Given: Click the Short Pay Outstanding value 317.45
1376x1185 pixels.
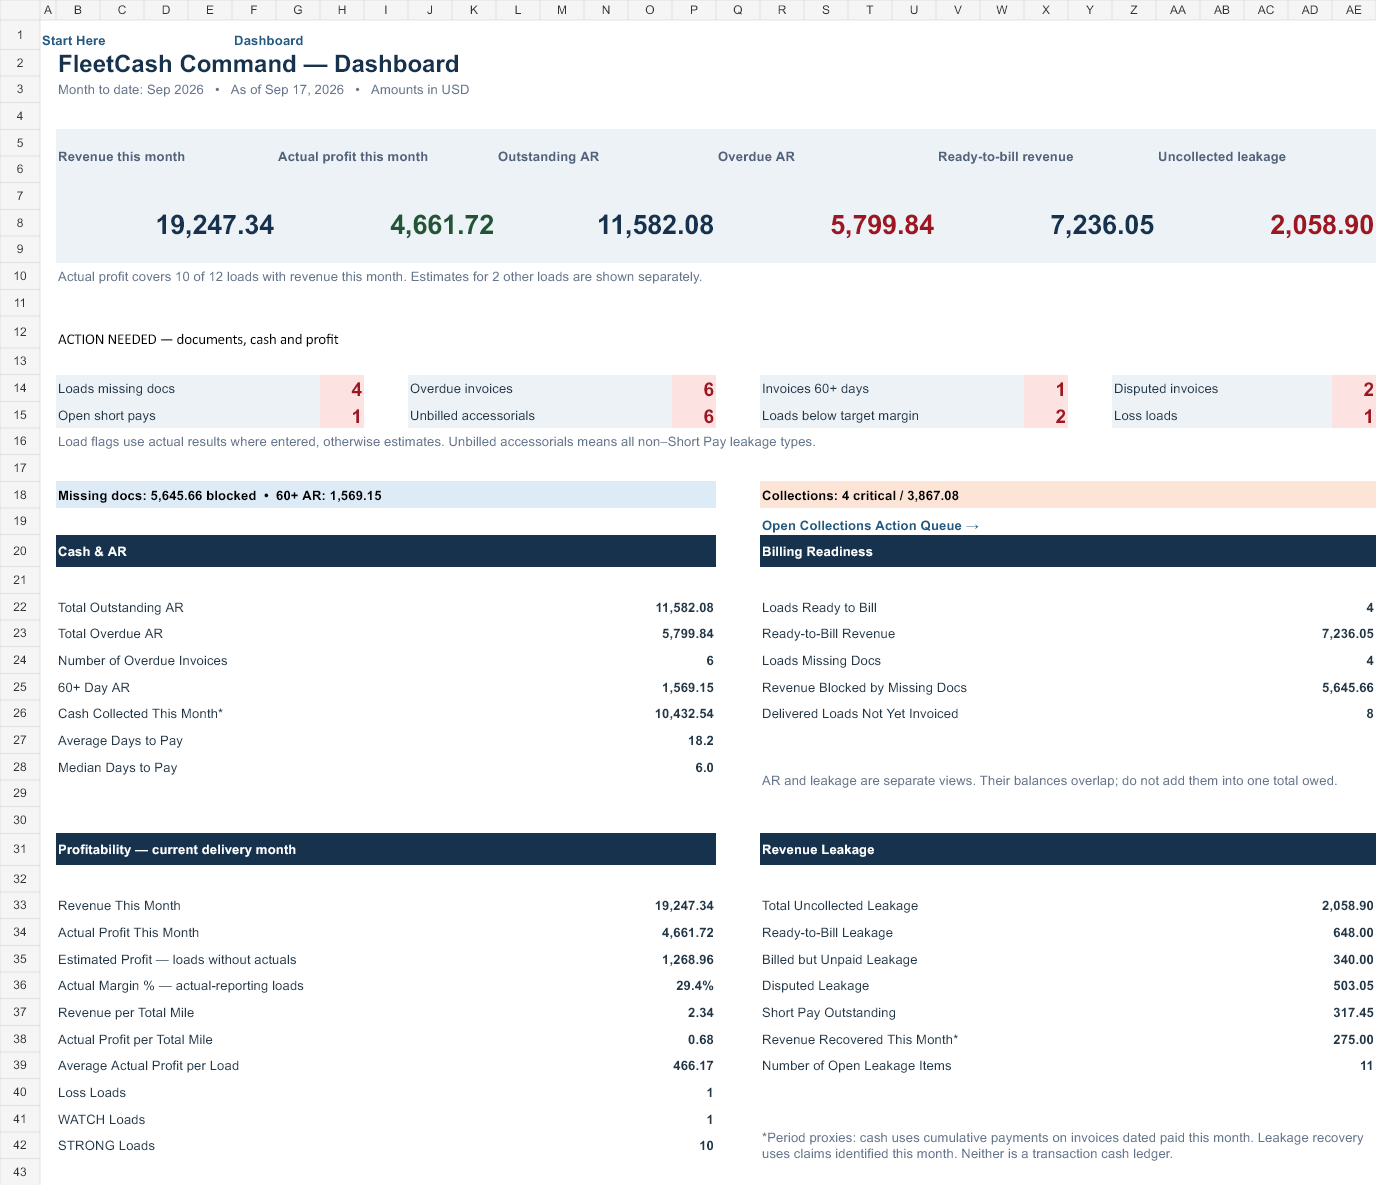Looking at the screenshot, I should coord(1353,1013).
